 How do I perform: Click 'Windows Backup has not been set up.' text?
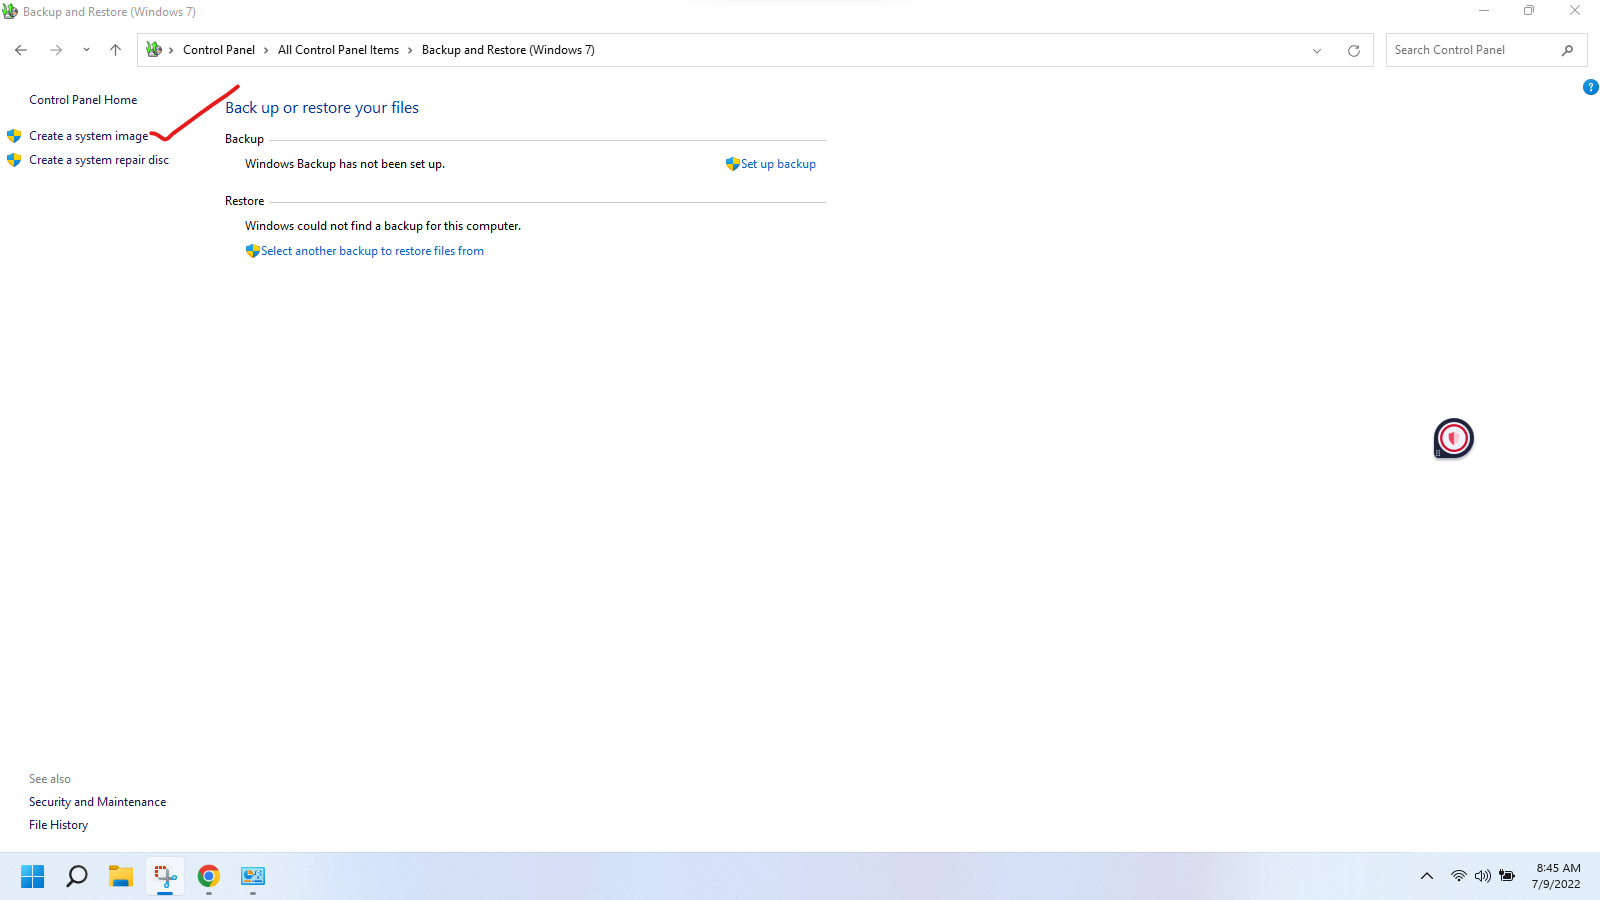pos(345,164)
